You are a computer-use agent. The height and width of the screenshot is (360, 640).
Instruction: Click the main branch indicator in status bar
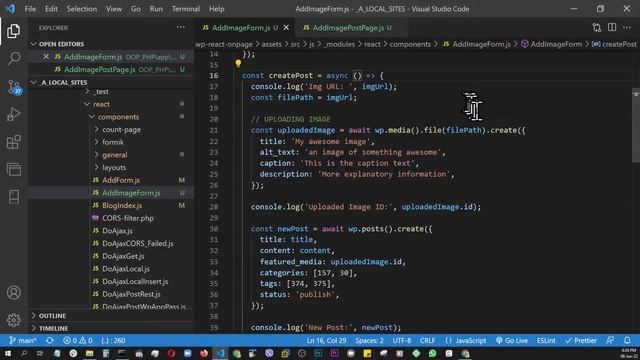click(x=22, y=340)
